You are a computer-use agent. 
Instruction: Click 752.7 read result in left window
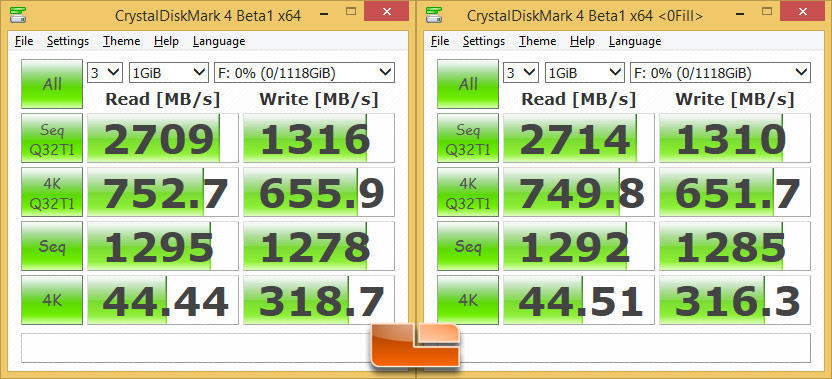click(x=163, y=192)
